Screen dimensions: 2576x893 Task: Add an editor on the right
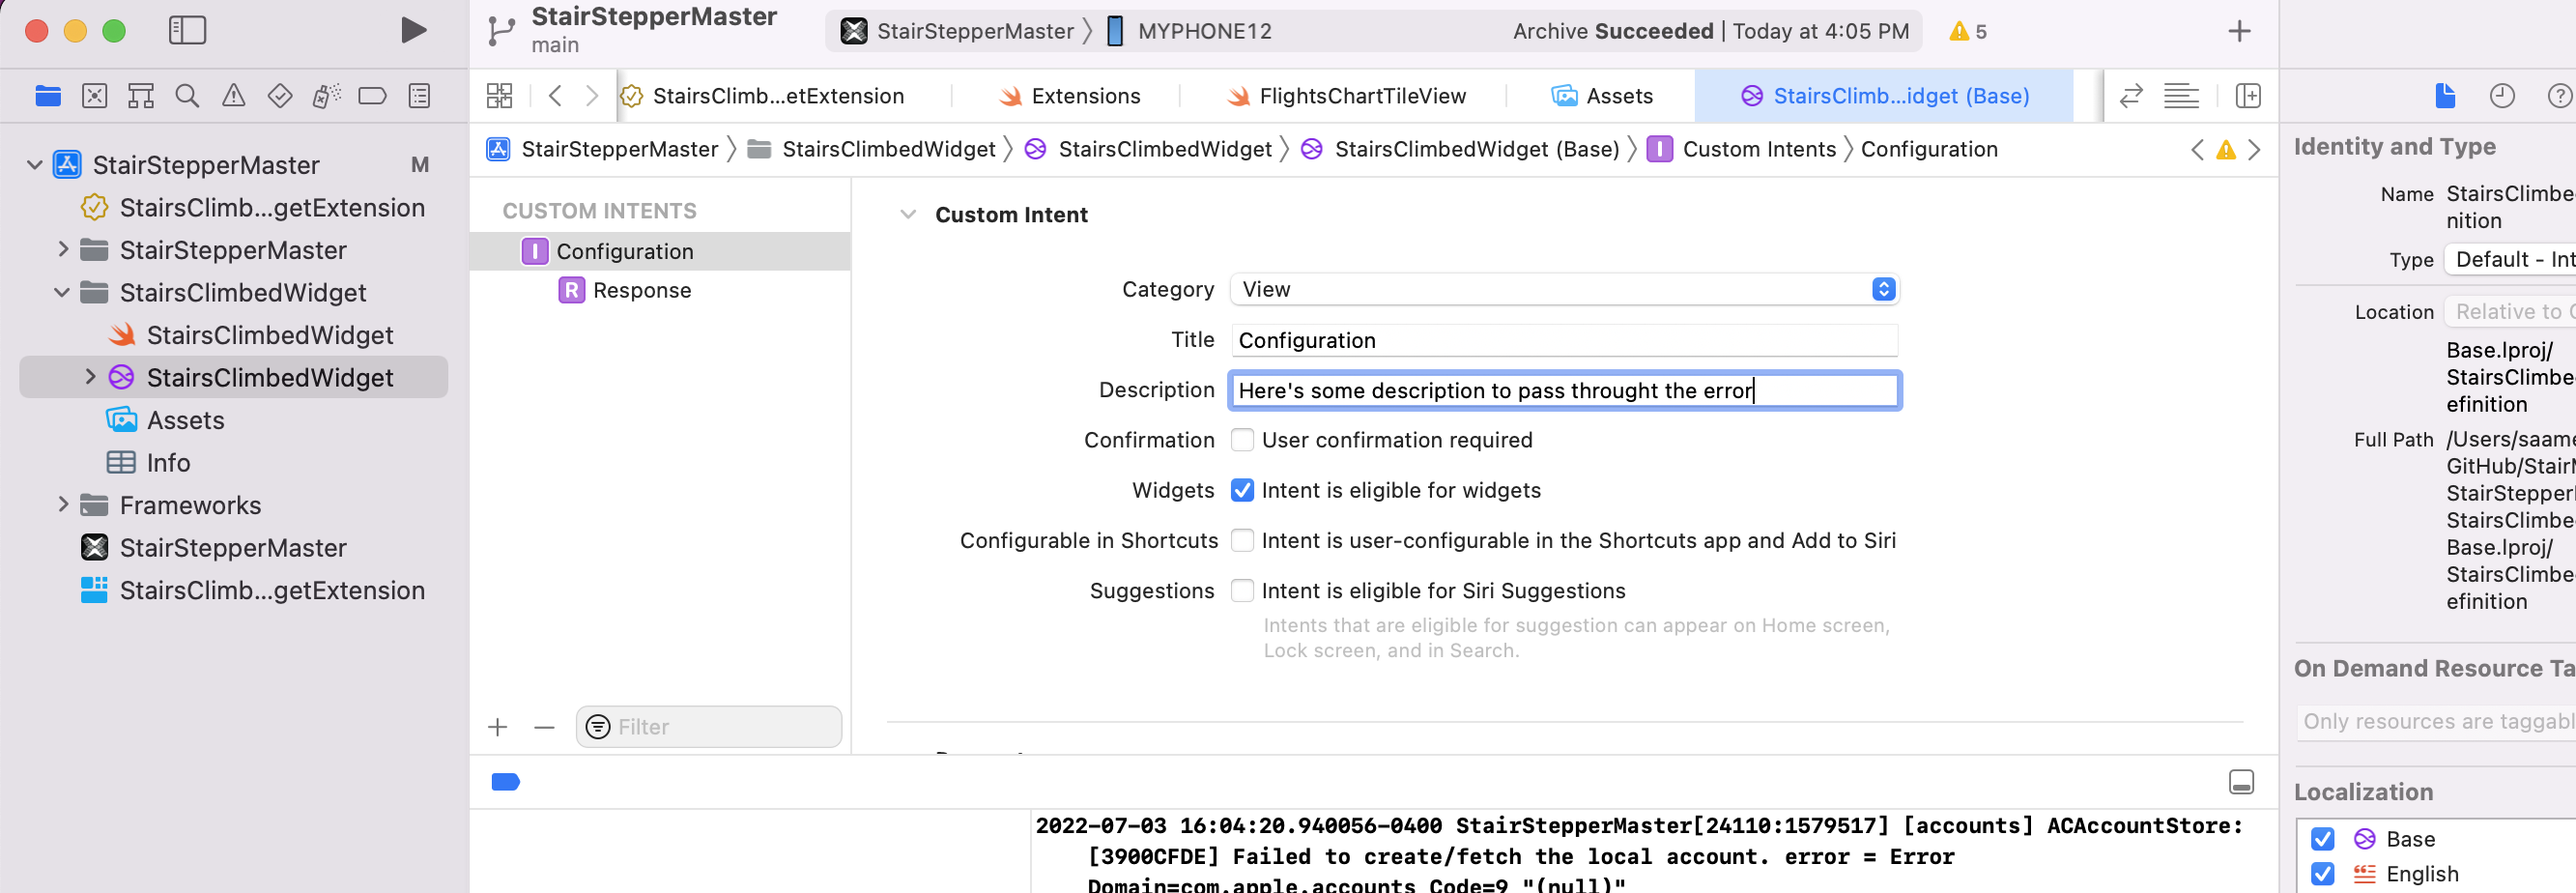(x=2248, y=96)
